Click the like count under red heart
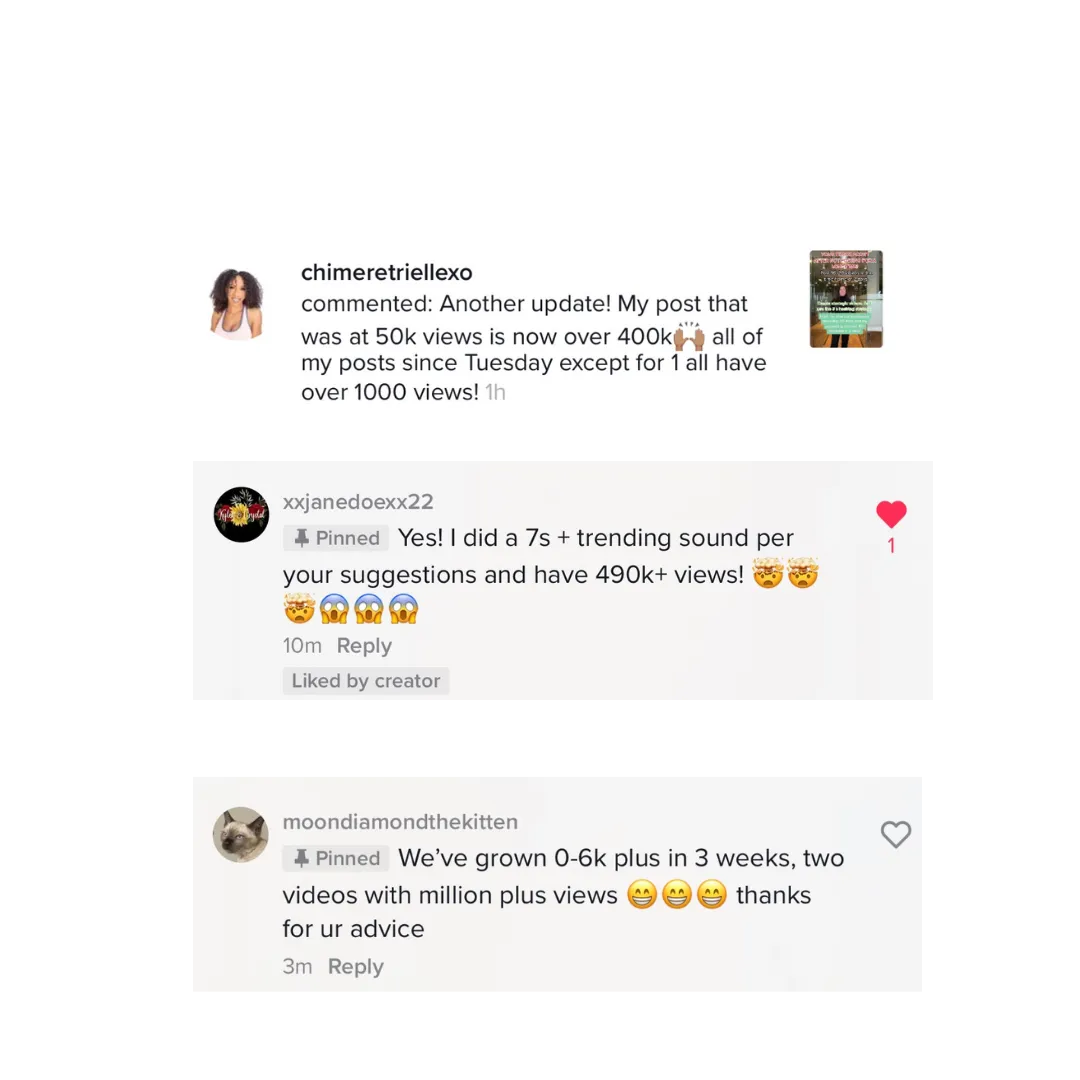1080x1080 pixels. (x=891, y=546)
